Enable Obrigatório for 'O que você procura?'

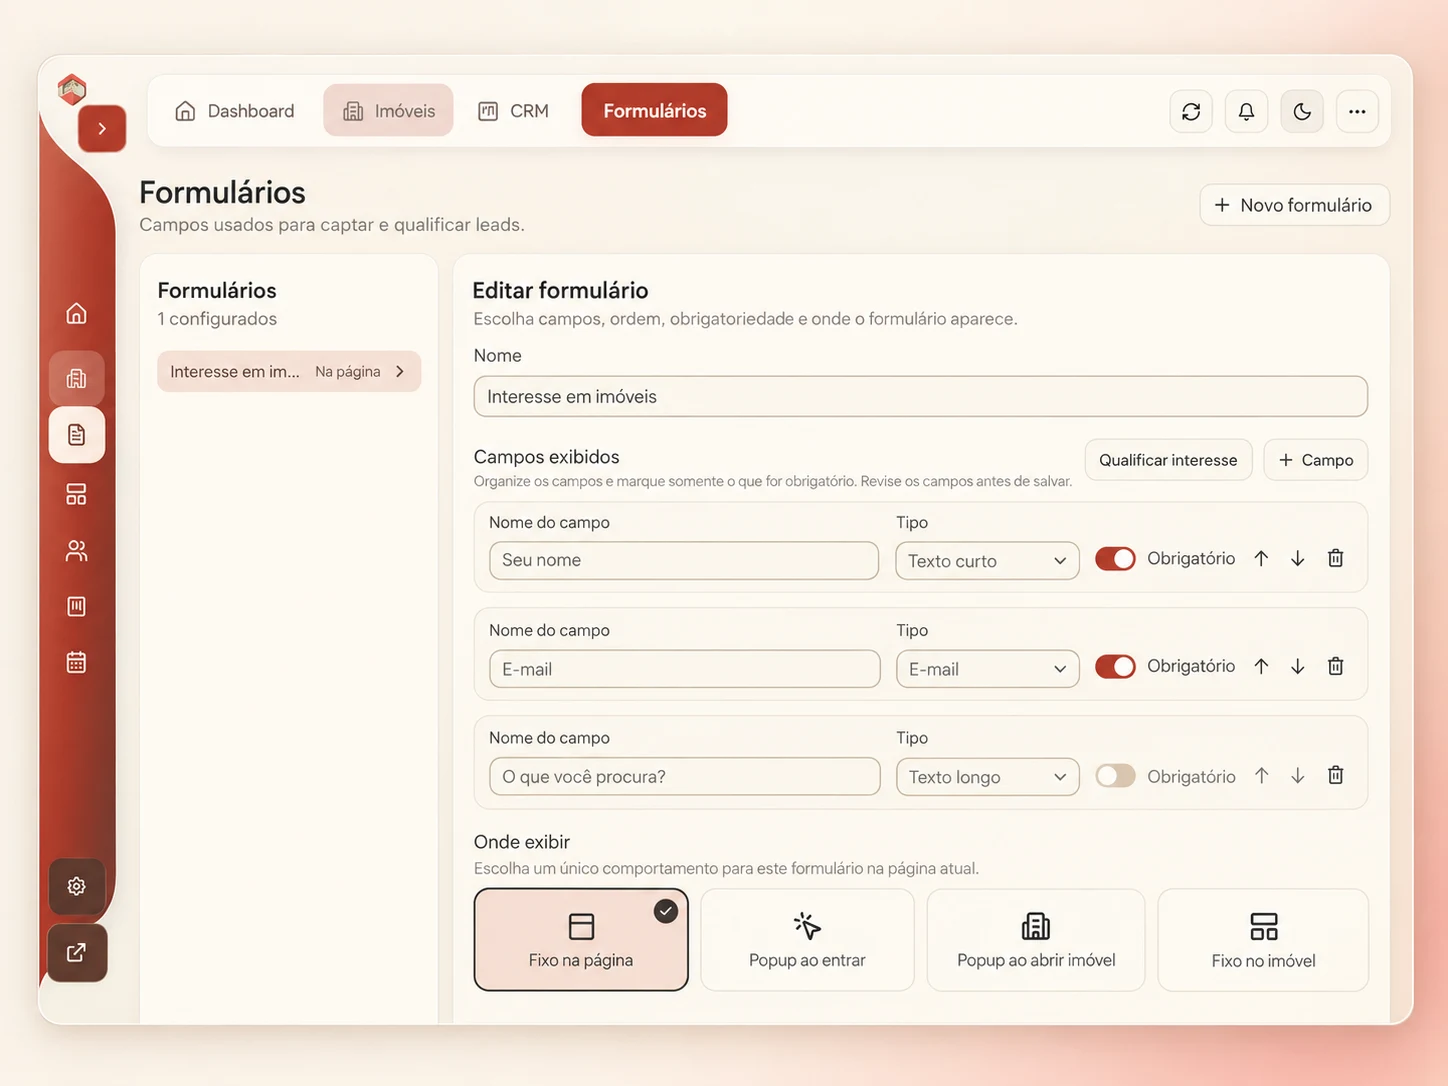(1115, 776)
